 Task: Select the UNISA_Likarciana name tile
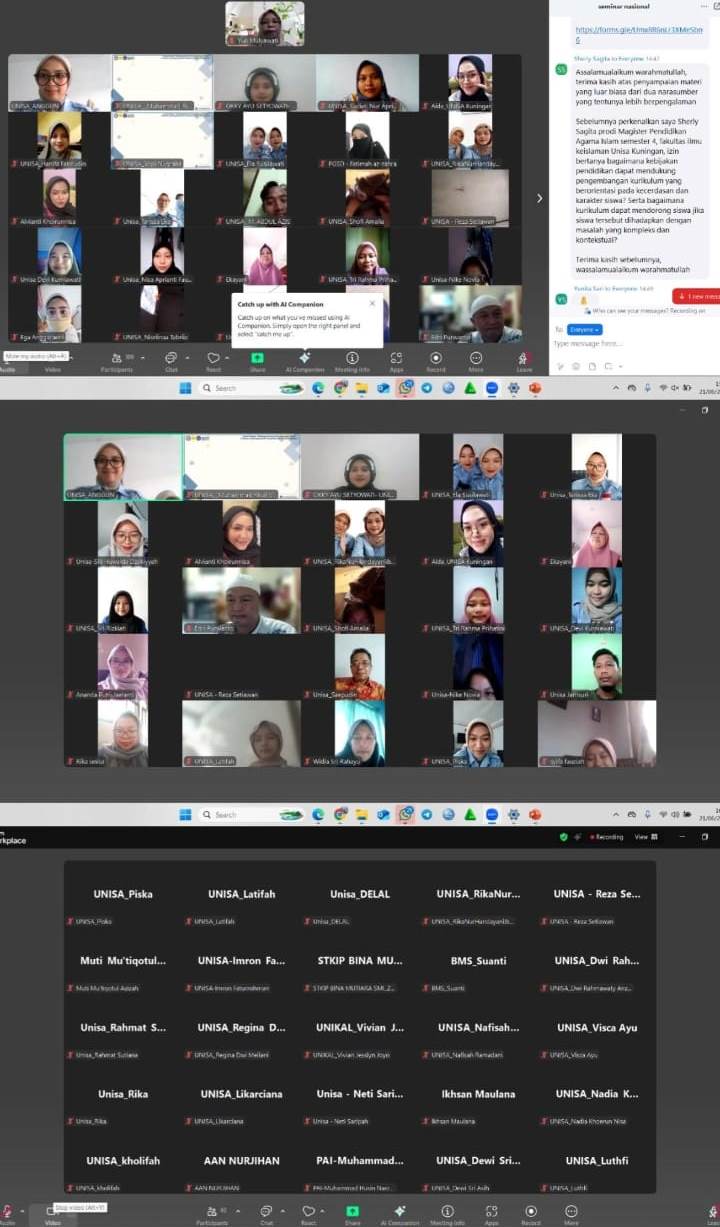[241, 1094]
